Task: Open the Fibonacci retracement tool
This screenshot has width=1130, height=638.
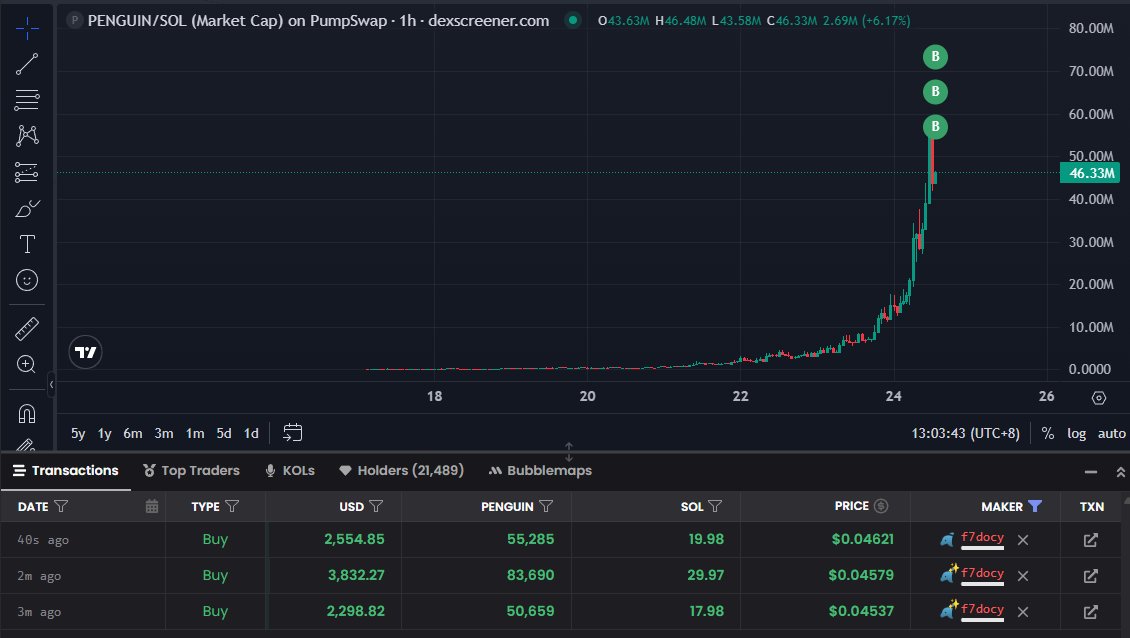Action: [x=27, y=99]
